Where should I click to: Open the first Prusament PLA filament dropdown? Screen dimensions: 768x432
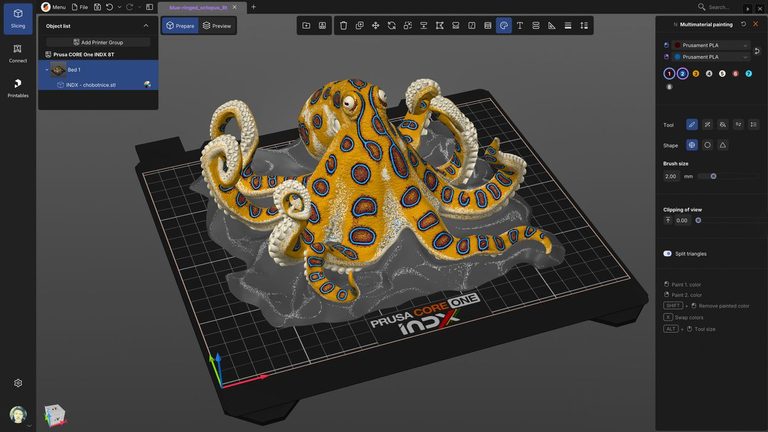click(711, 45)
